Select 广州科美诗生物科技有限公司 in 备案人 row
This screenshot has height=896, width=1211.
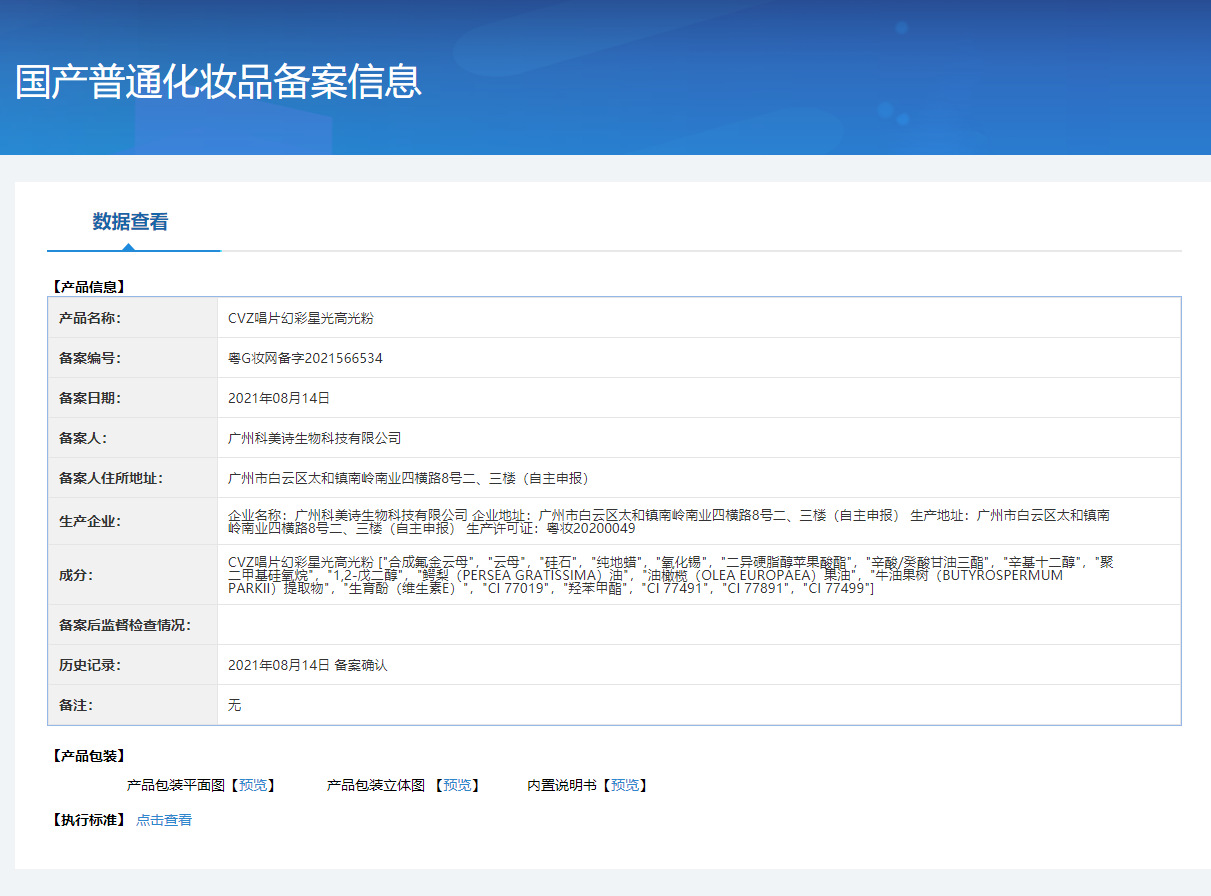click(x=314, y=438)
